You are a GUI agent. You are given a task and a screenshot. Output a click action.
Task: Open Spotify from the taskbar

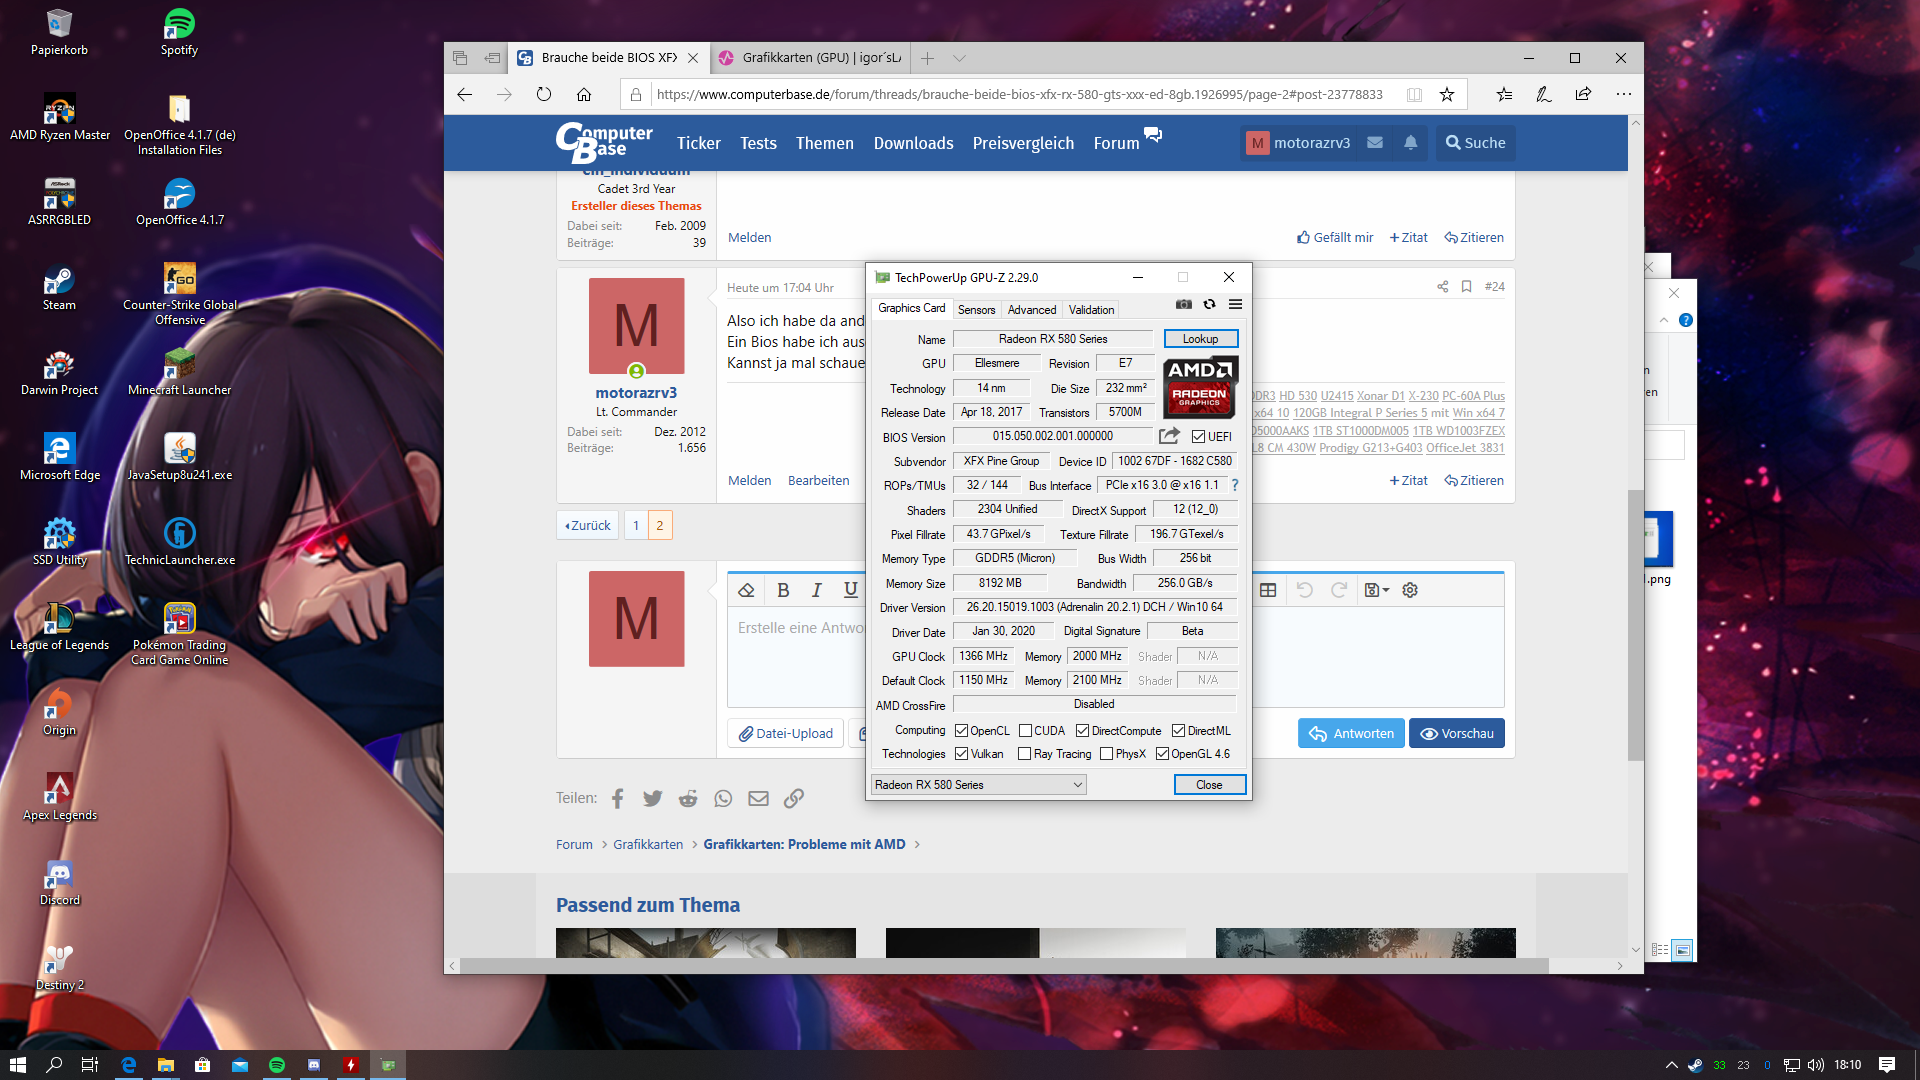tap(277, 1065)
